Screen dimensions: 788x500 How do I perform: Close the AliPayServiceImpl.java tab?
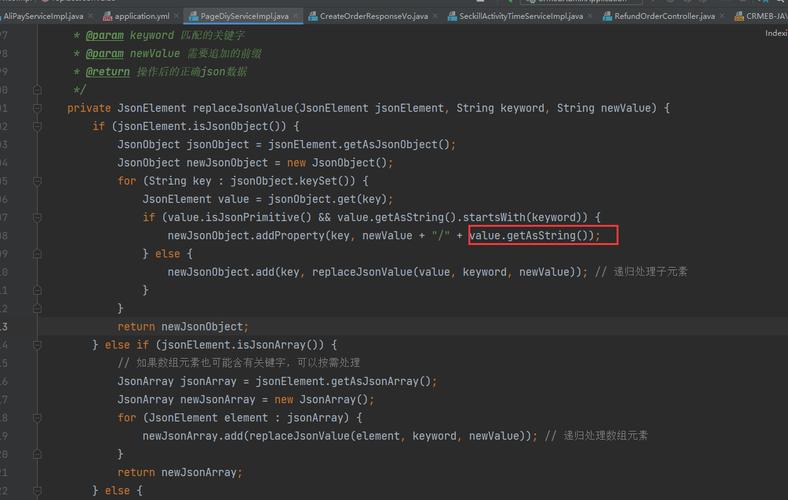point(90,16)
